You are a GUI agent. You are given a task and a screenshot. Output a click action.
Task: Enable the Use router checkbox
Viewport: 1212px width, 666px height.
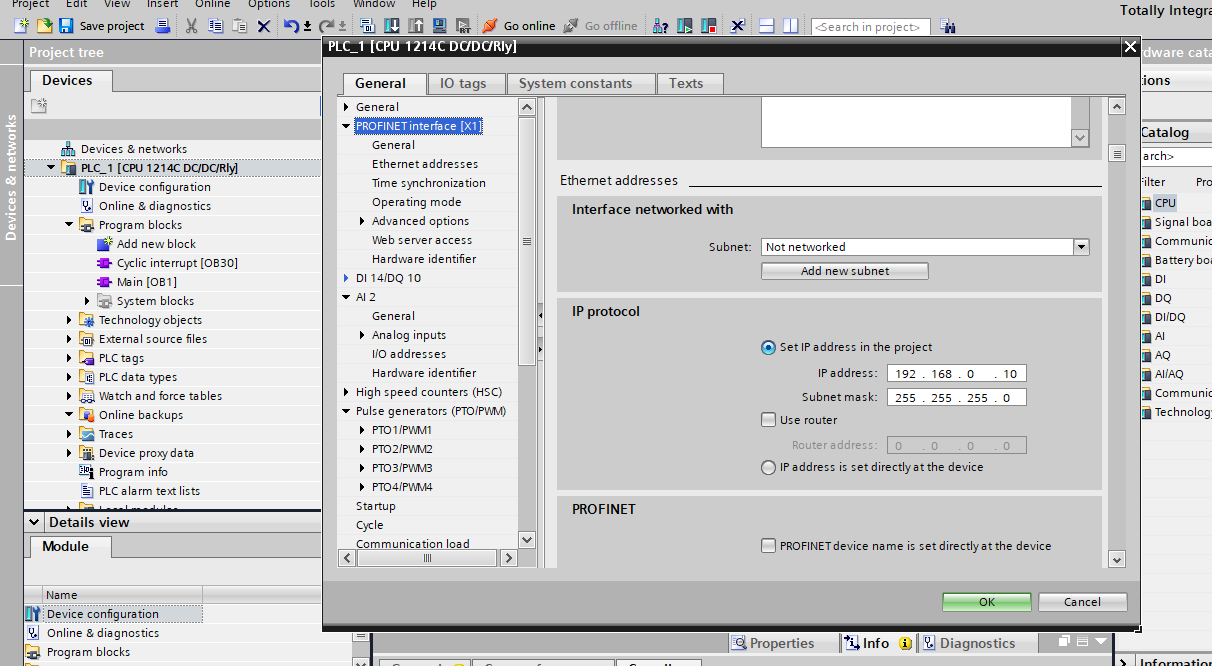point(768,420)
